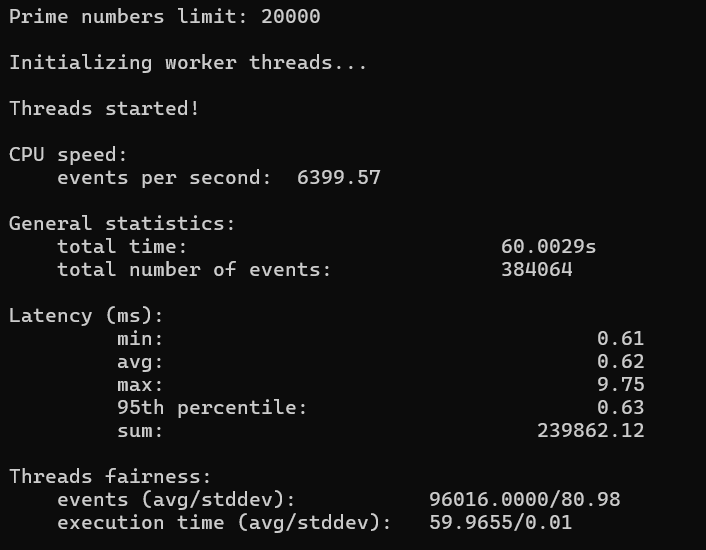Click the latency 'avg:' label
The image size is (706, 550).
click(x=140, y=363)
